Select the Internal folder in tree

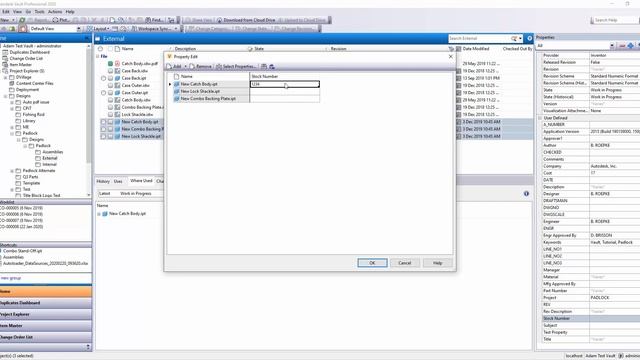tap(49, 164)
